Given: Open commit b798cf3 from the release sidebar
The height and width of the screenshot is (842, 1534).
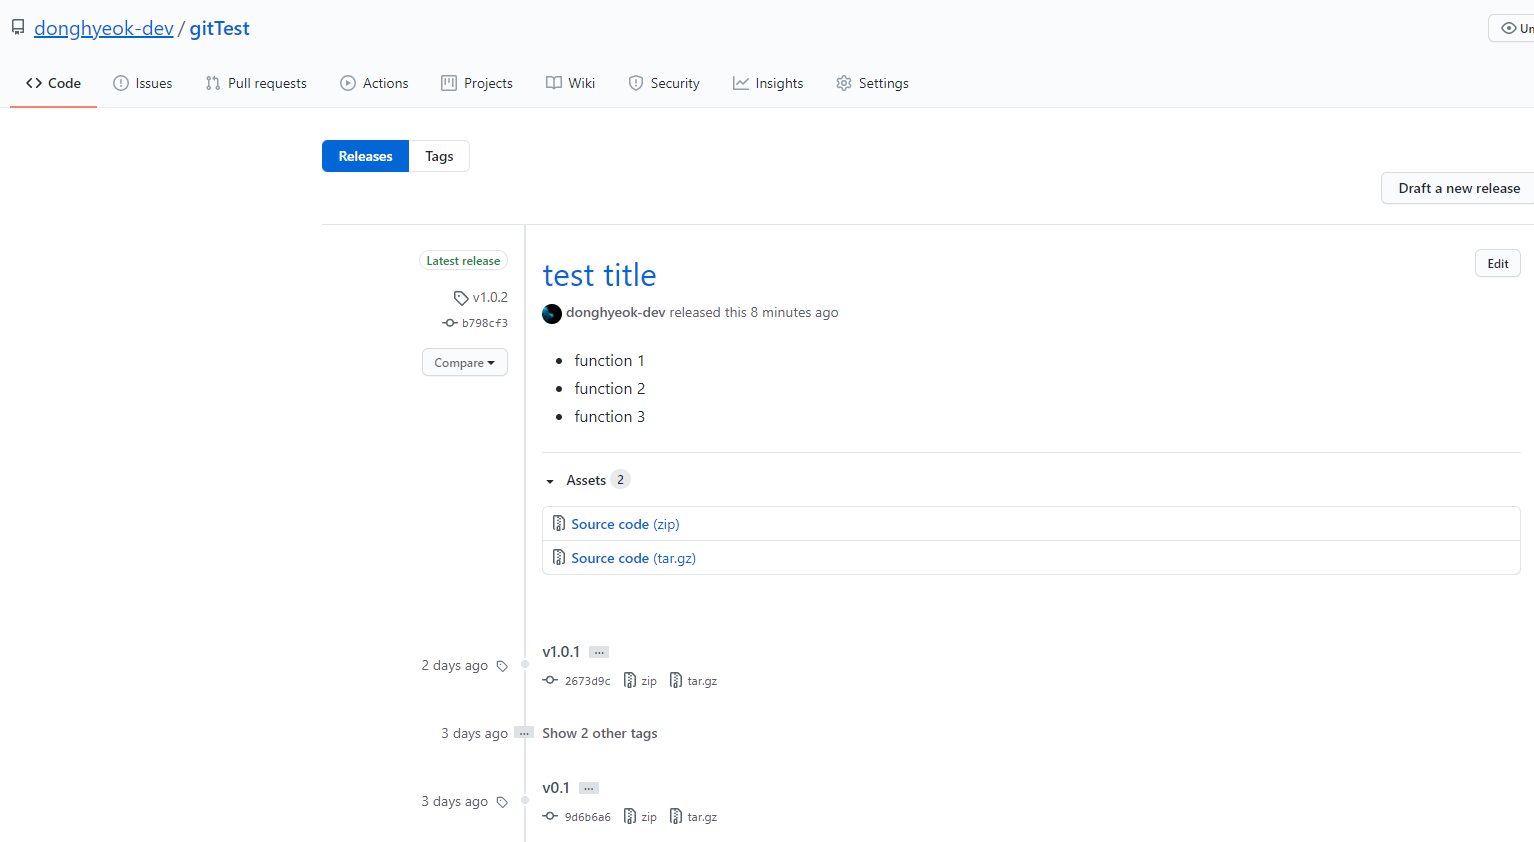Looking at the screenshot, I should point(484,323).
